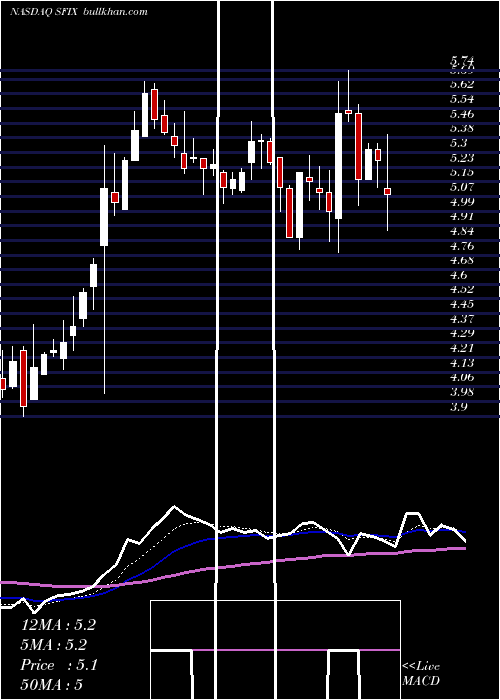Screen dimensions: 500x700
Task: Click the 4.37 price axis label
Action: pyautogui.click(x=462, y=319)
